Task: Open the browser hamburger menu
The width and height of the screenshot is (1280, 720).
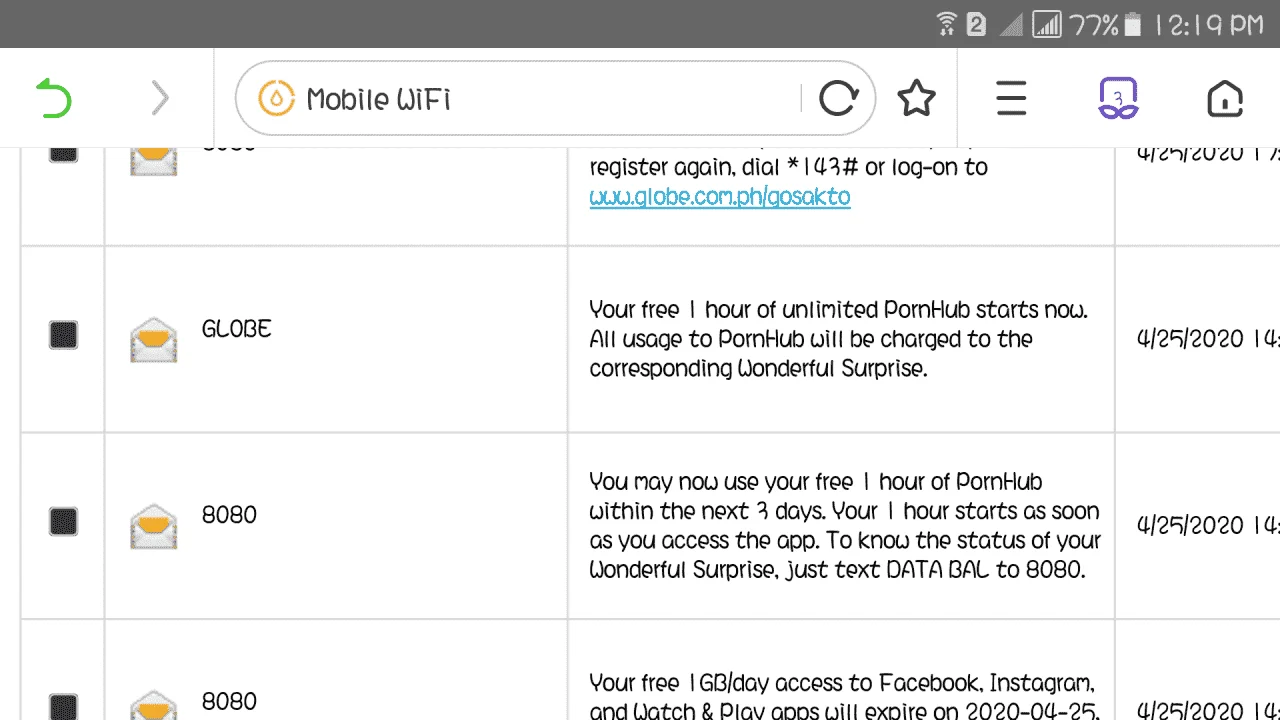Action: click(1011, 98)
